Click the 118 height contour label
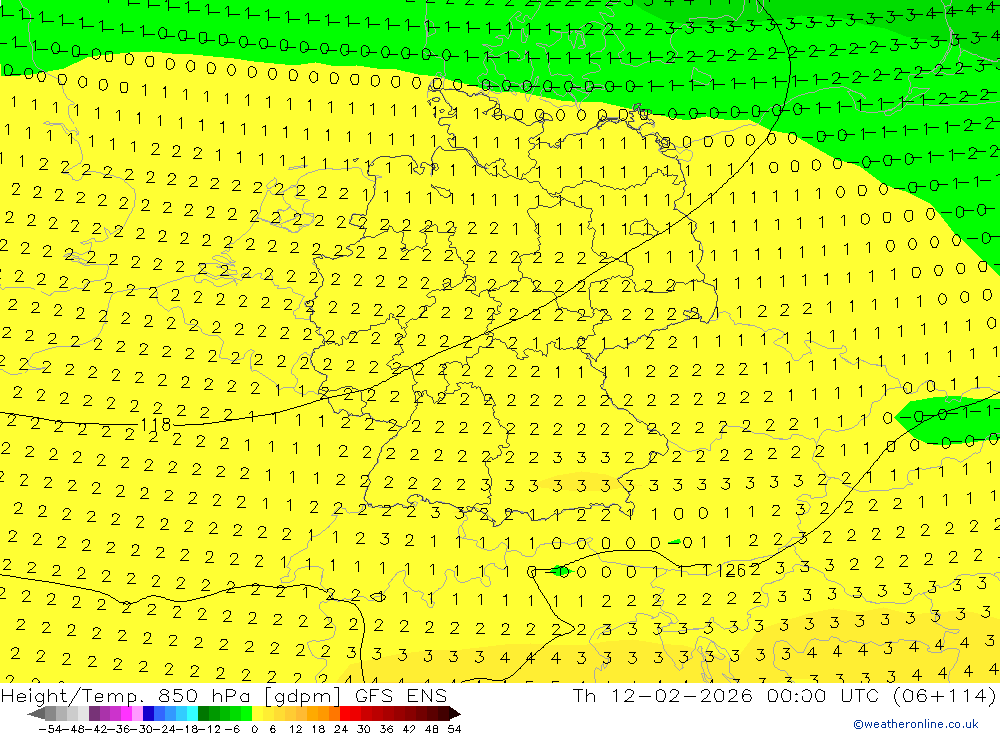Image resolution: width=1000 pixels, height=733 pixels. (156, 424)
